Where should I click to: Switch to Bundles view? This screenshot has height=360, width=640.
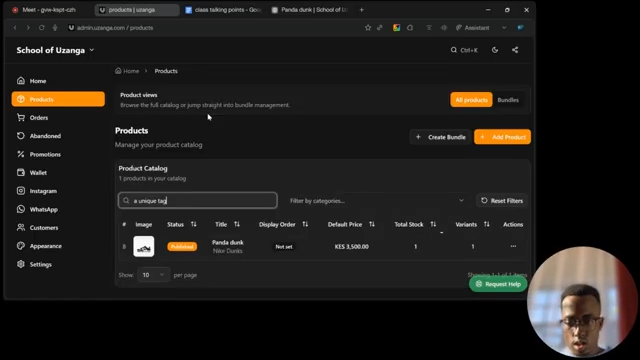coord(508,100)
